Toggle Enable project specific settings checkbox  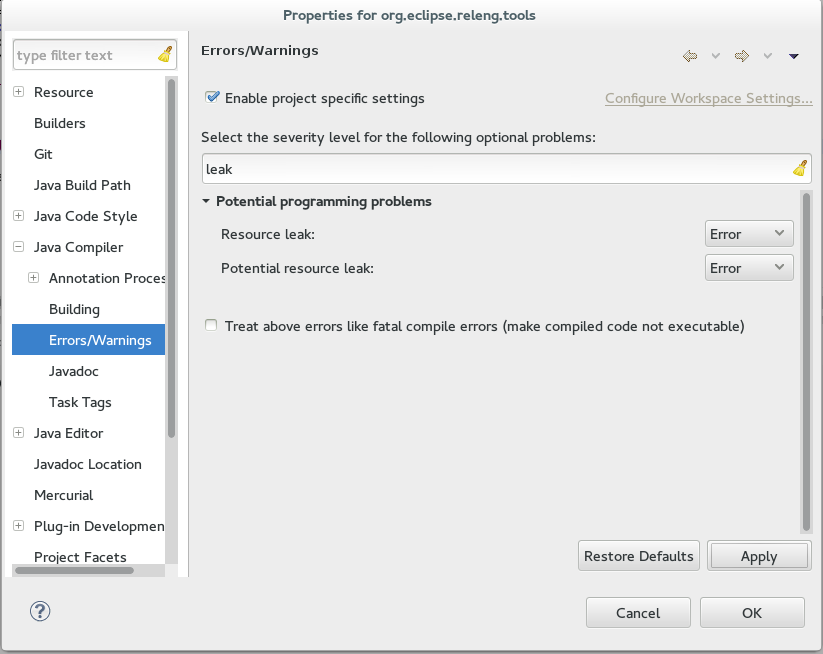[x=212, y=98]
